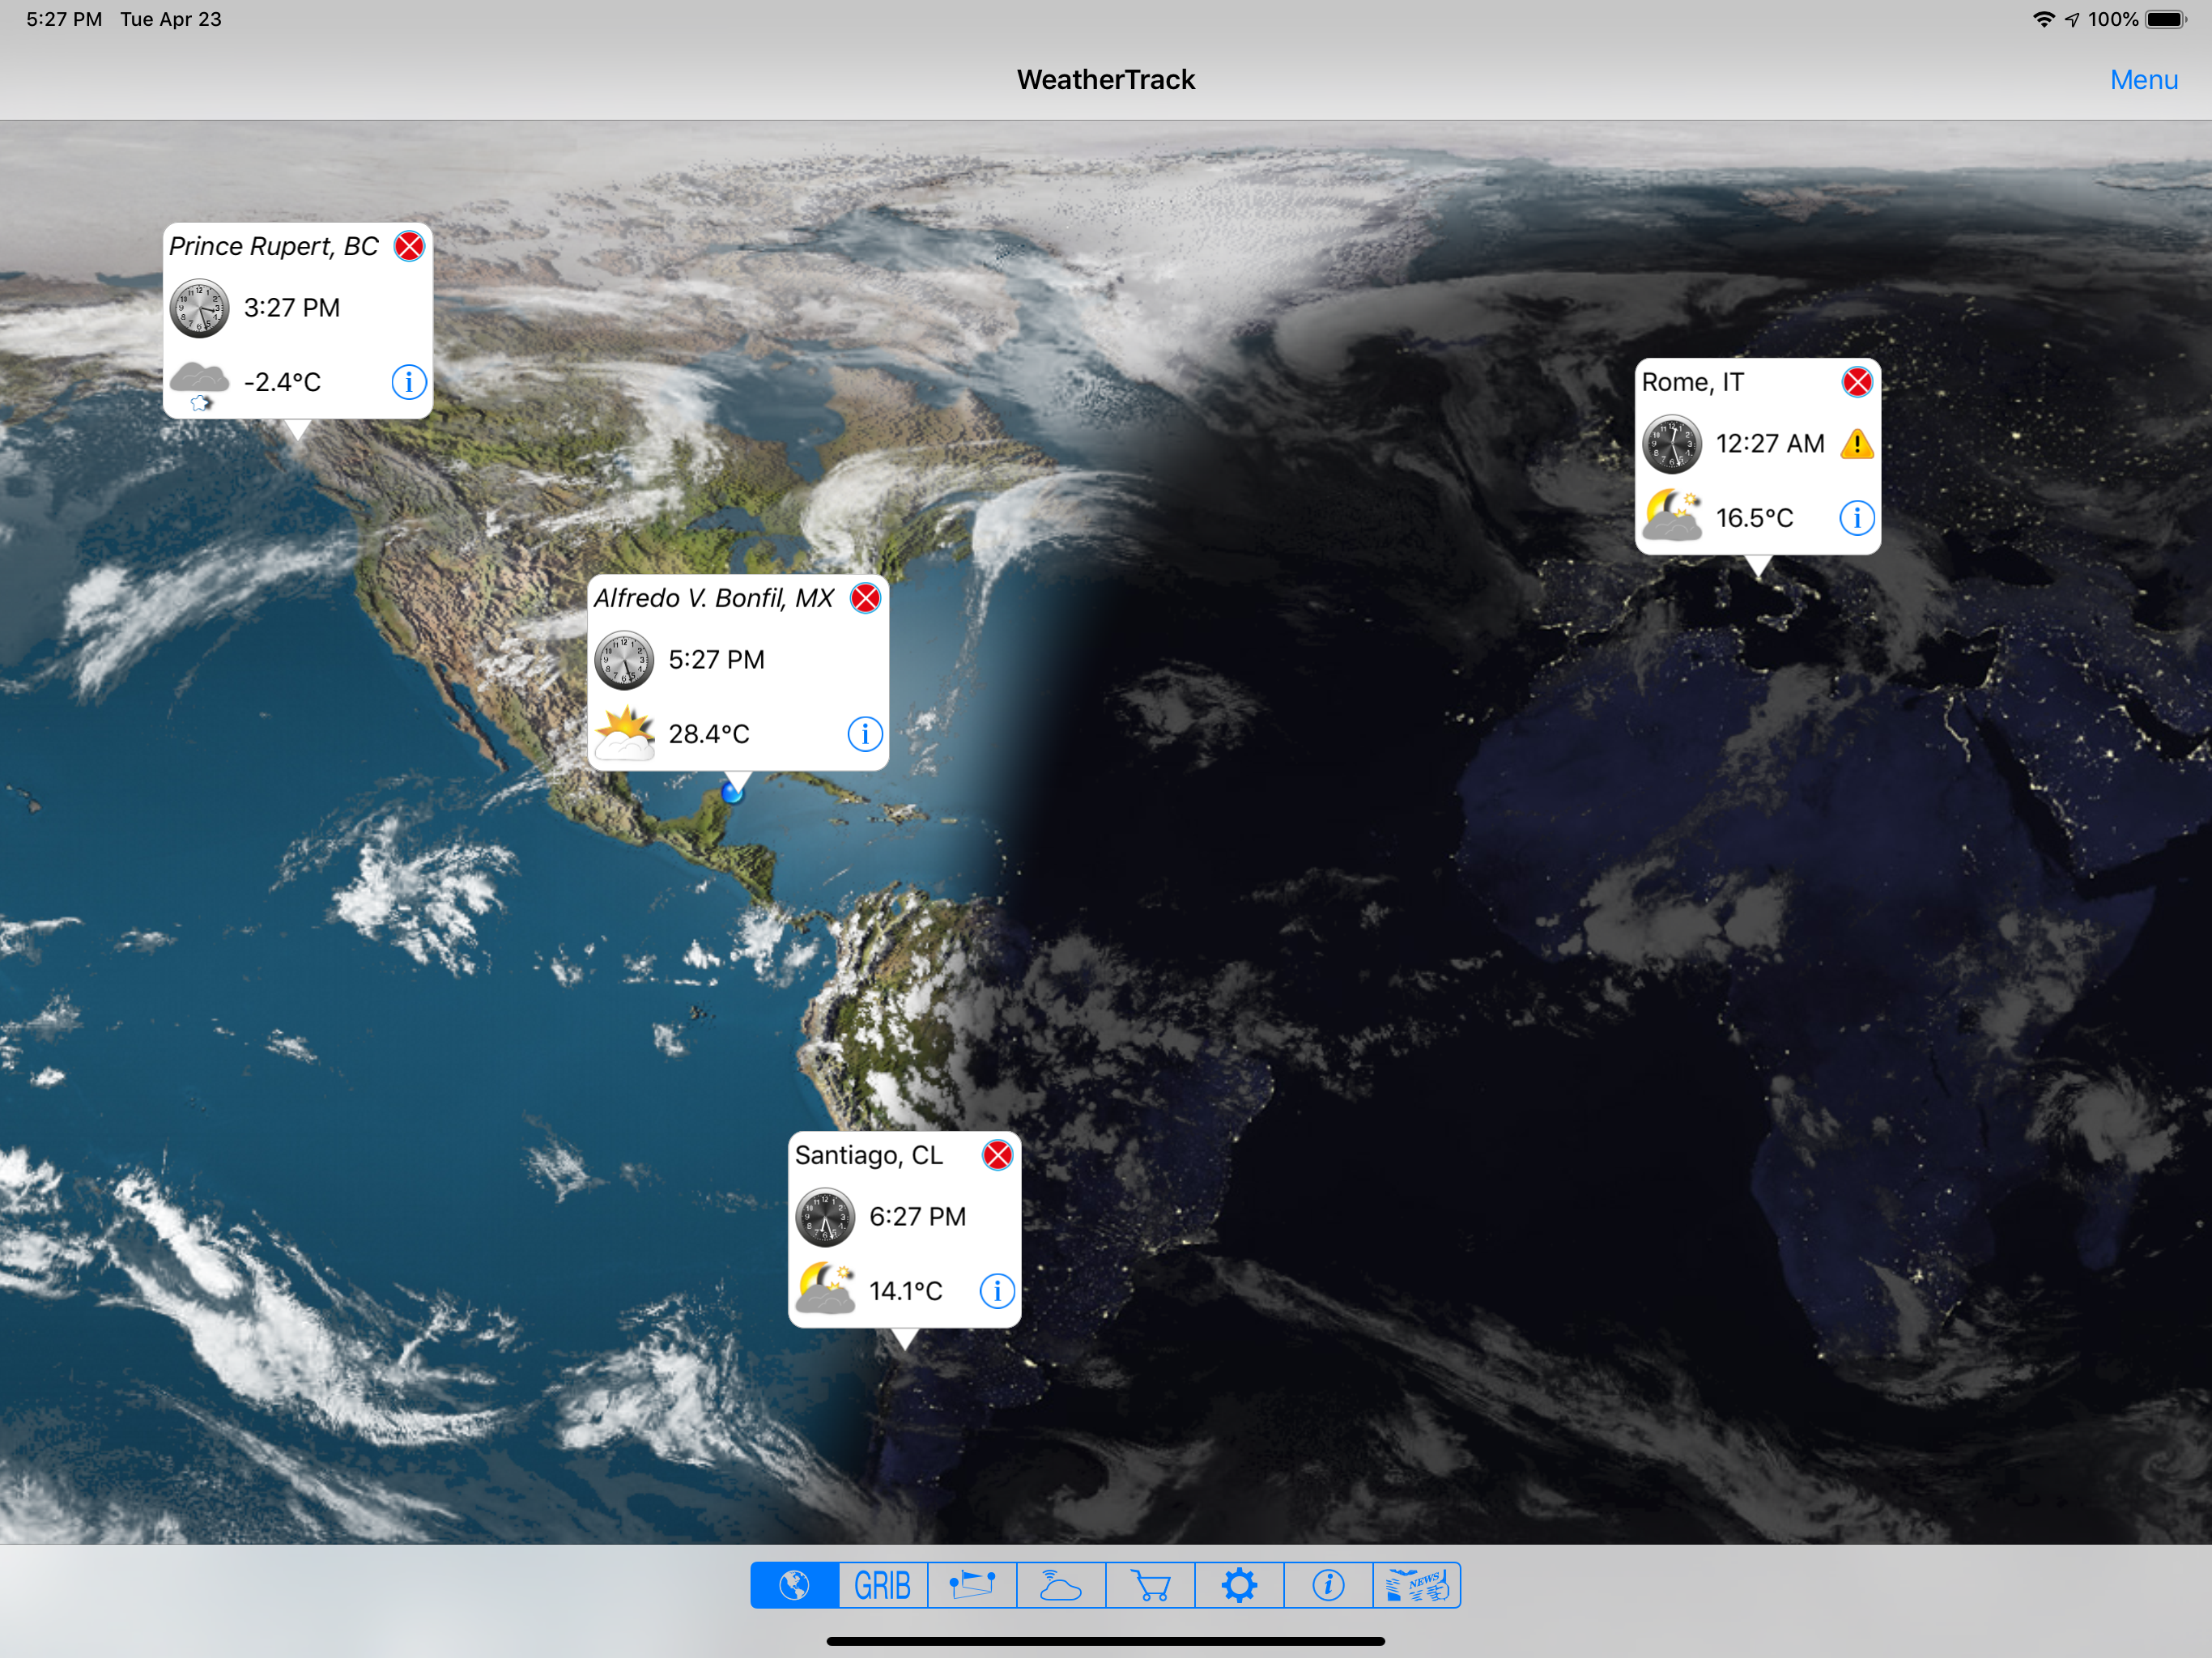The height and width of the screenshot is (1658, 2212).
Task: Open the News newspaper icon
Action: (x=1417, y=1585)
